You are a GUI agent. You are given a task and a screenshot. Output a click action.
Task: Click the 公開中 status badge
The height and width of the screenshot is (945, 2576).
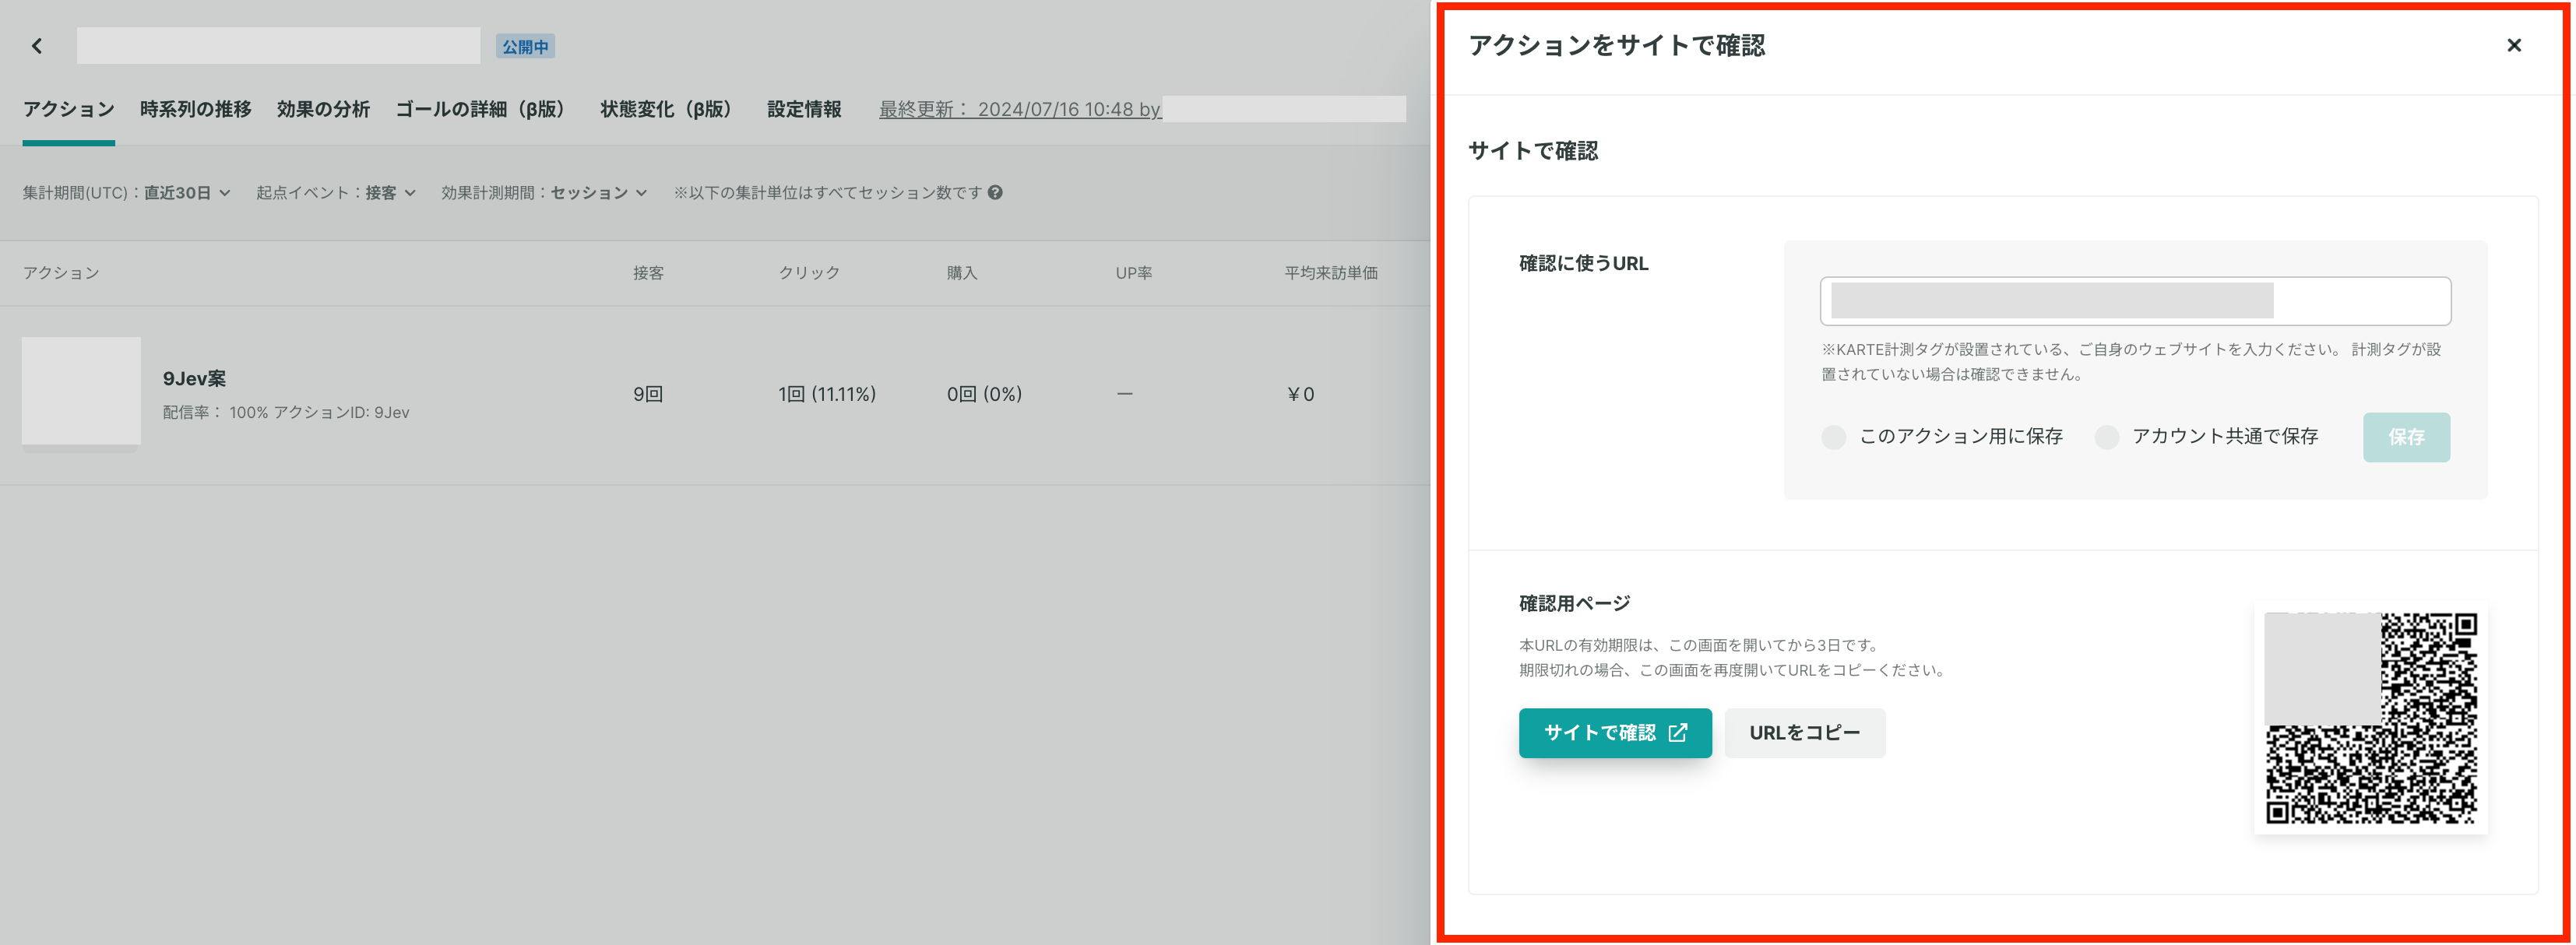[525, 46]
